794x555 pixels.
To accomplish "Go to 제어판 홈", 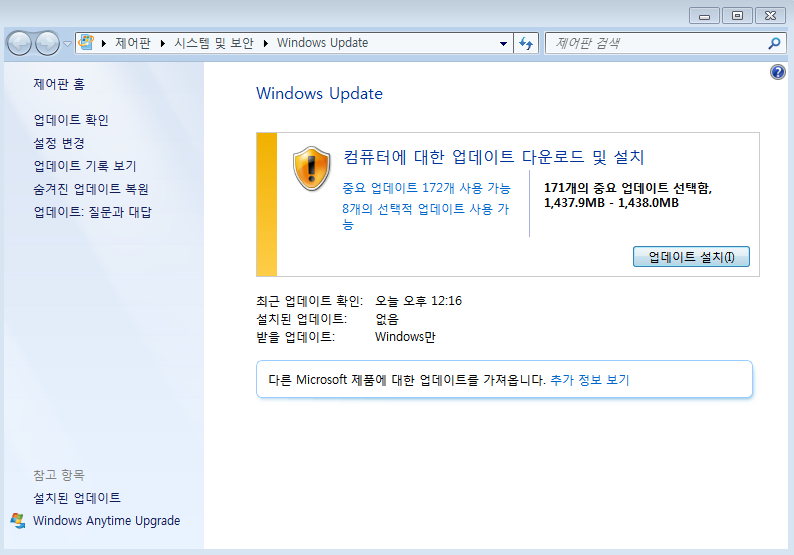I will [x=59, y=84].
